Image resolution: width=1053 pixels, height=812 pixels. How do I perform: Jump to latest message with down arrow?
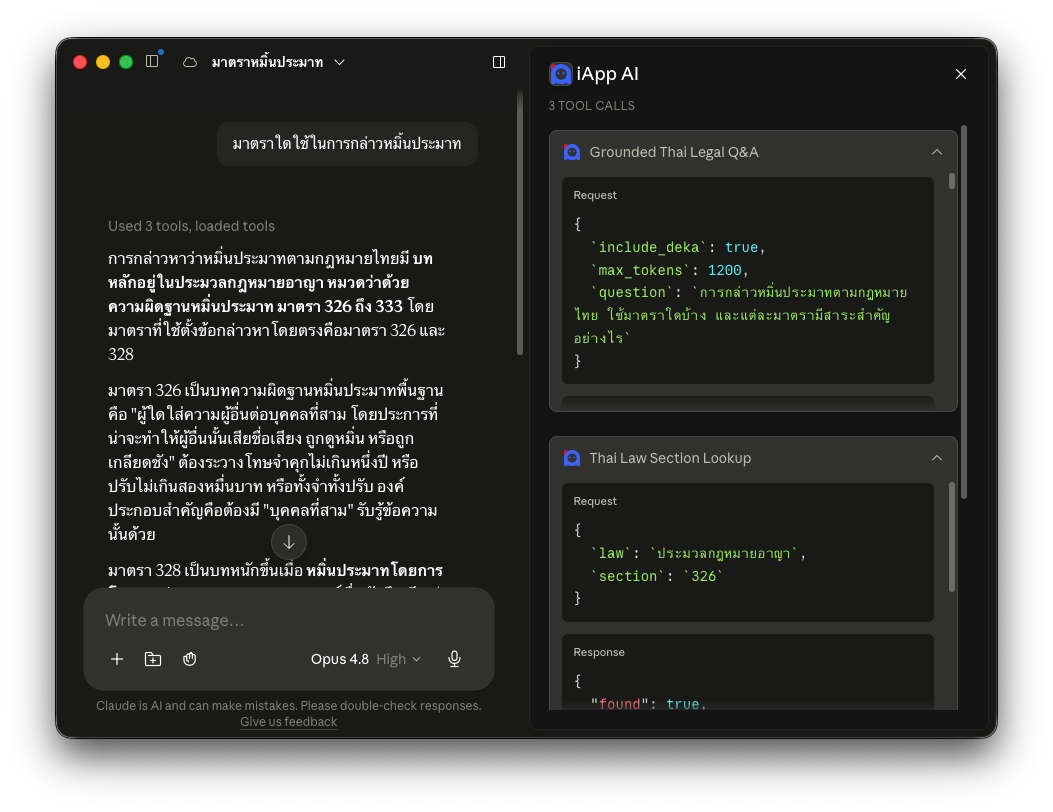click(x=289, y=542)
